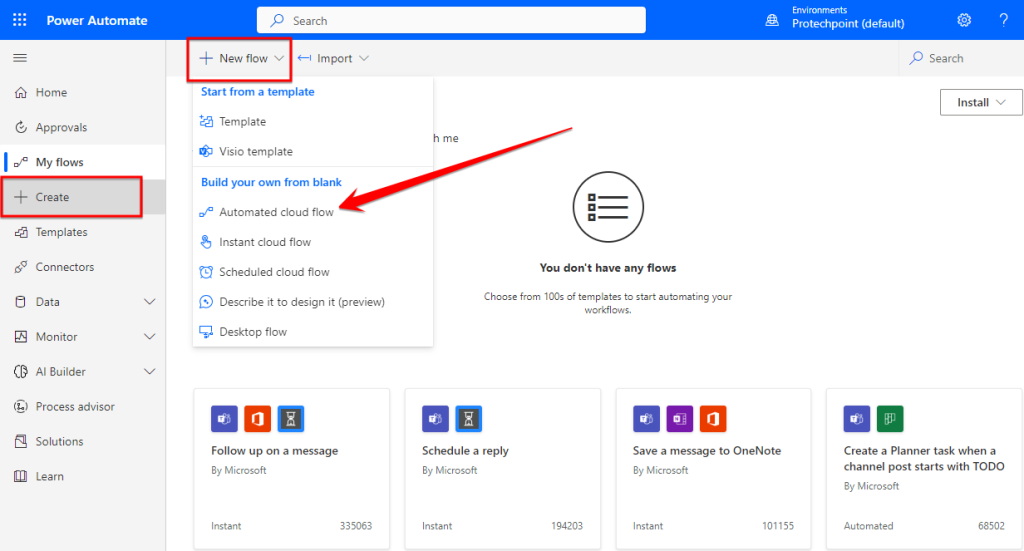
Task: Click the Build your own from blank heading
Action: (x=271, y=182)
